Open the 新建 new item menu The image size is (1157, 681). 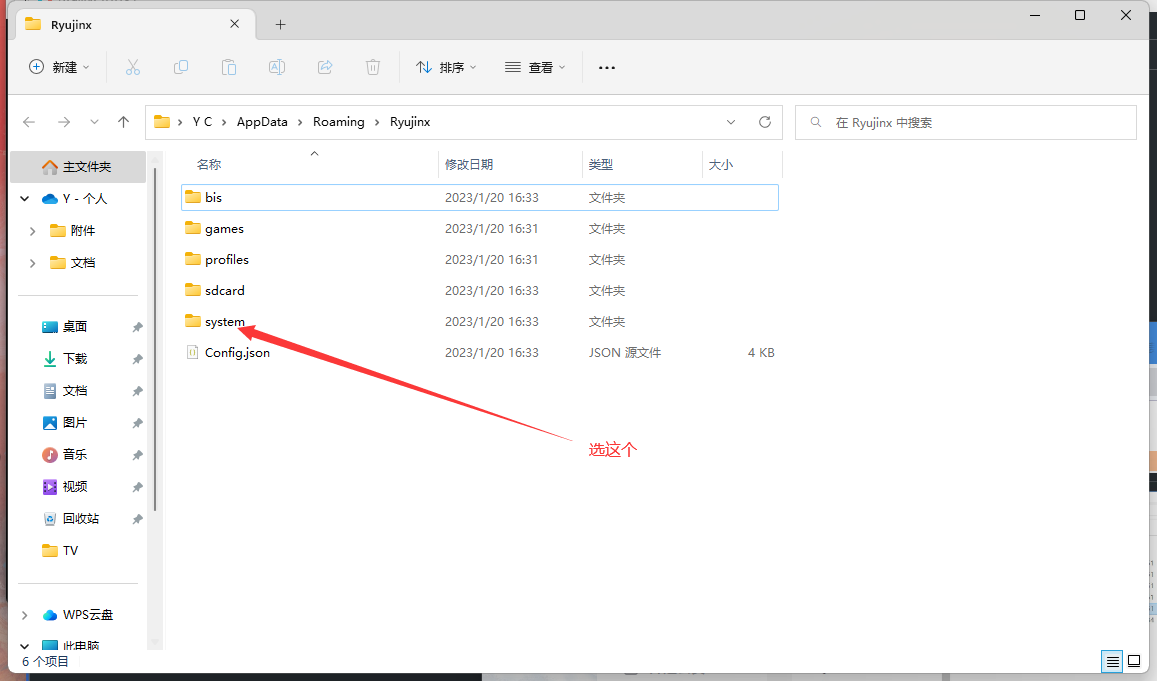point(59,67)
